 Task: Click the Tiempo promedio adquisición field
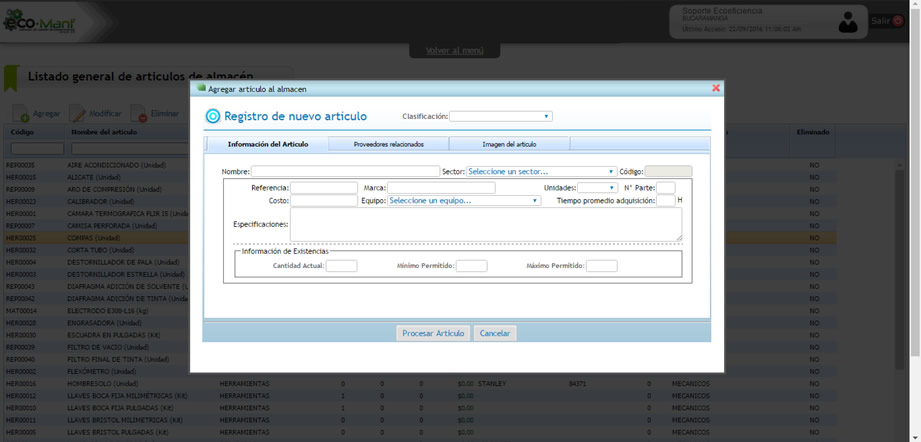666,201
